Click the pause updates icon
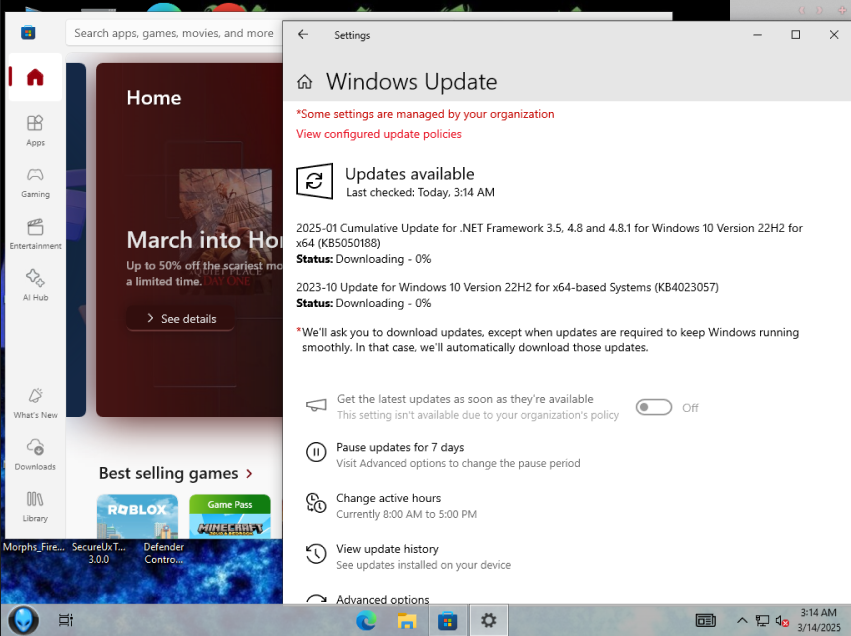 (x=316, y=451)
